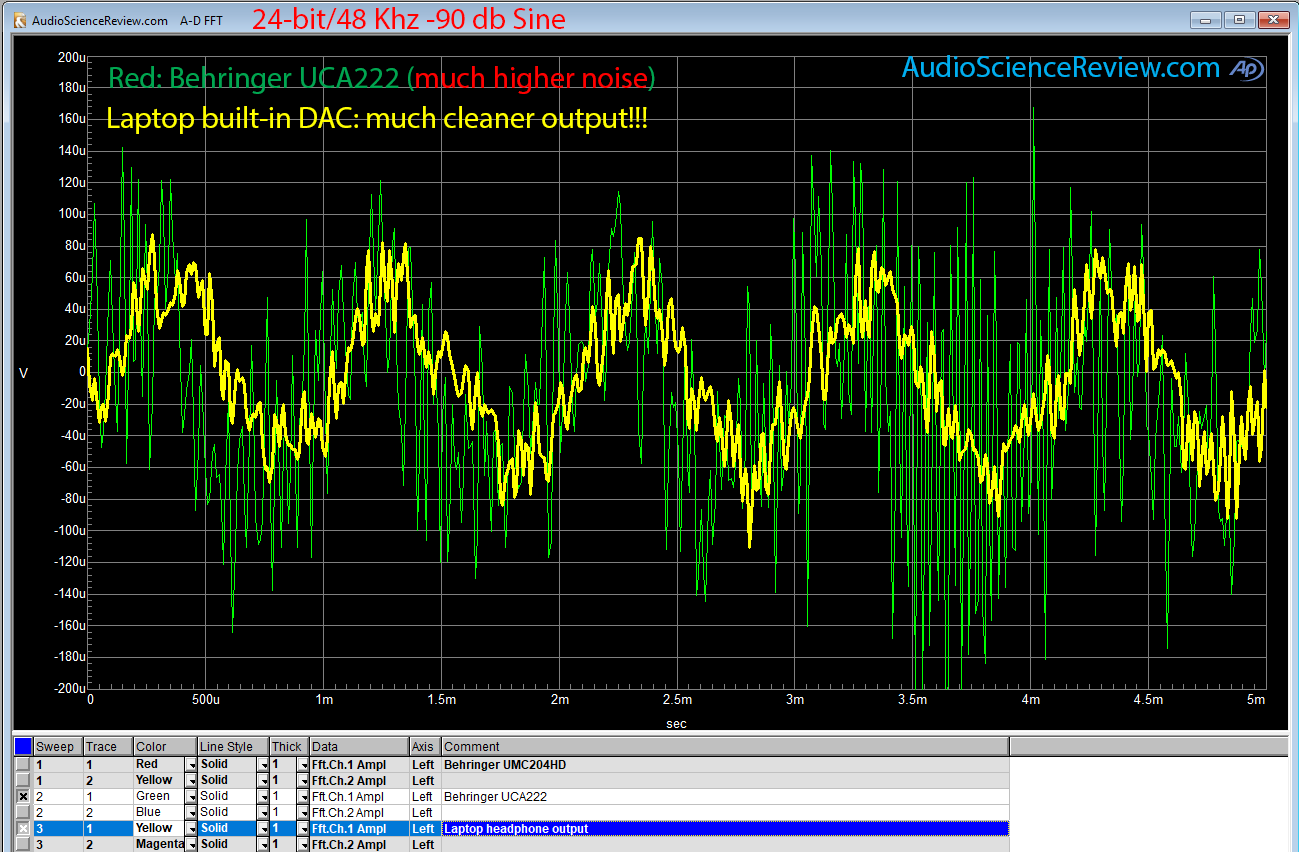Viewport: 1299px width, 852px height.
Task: Click the Thick column header
Action: pos(289,746)
